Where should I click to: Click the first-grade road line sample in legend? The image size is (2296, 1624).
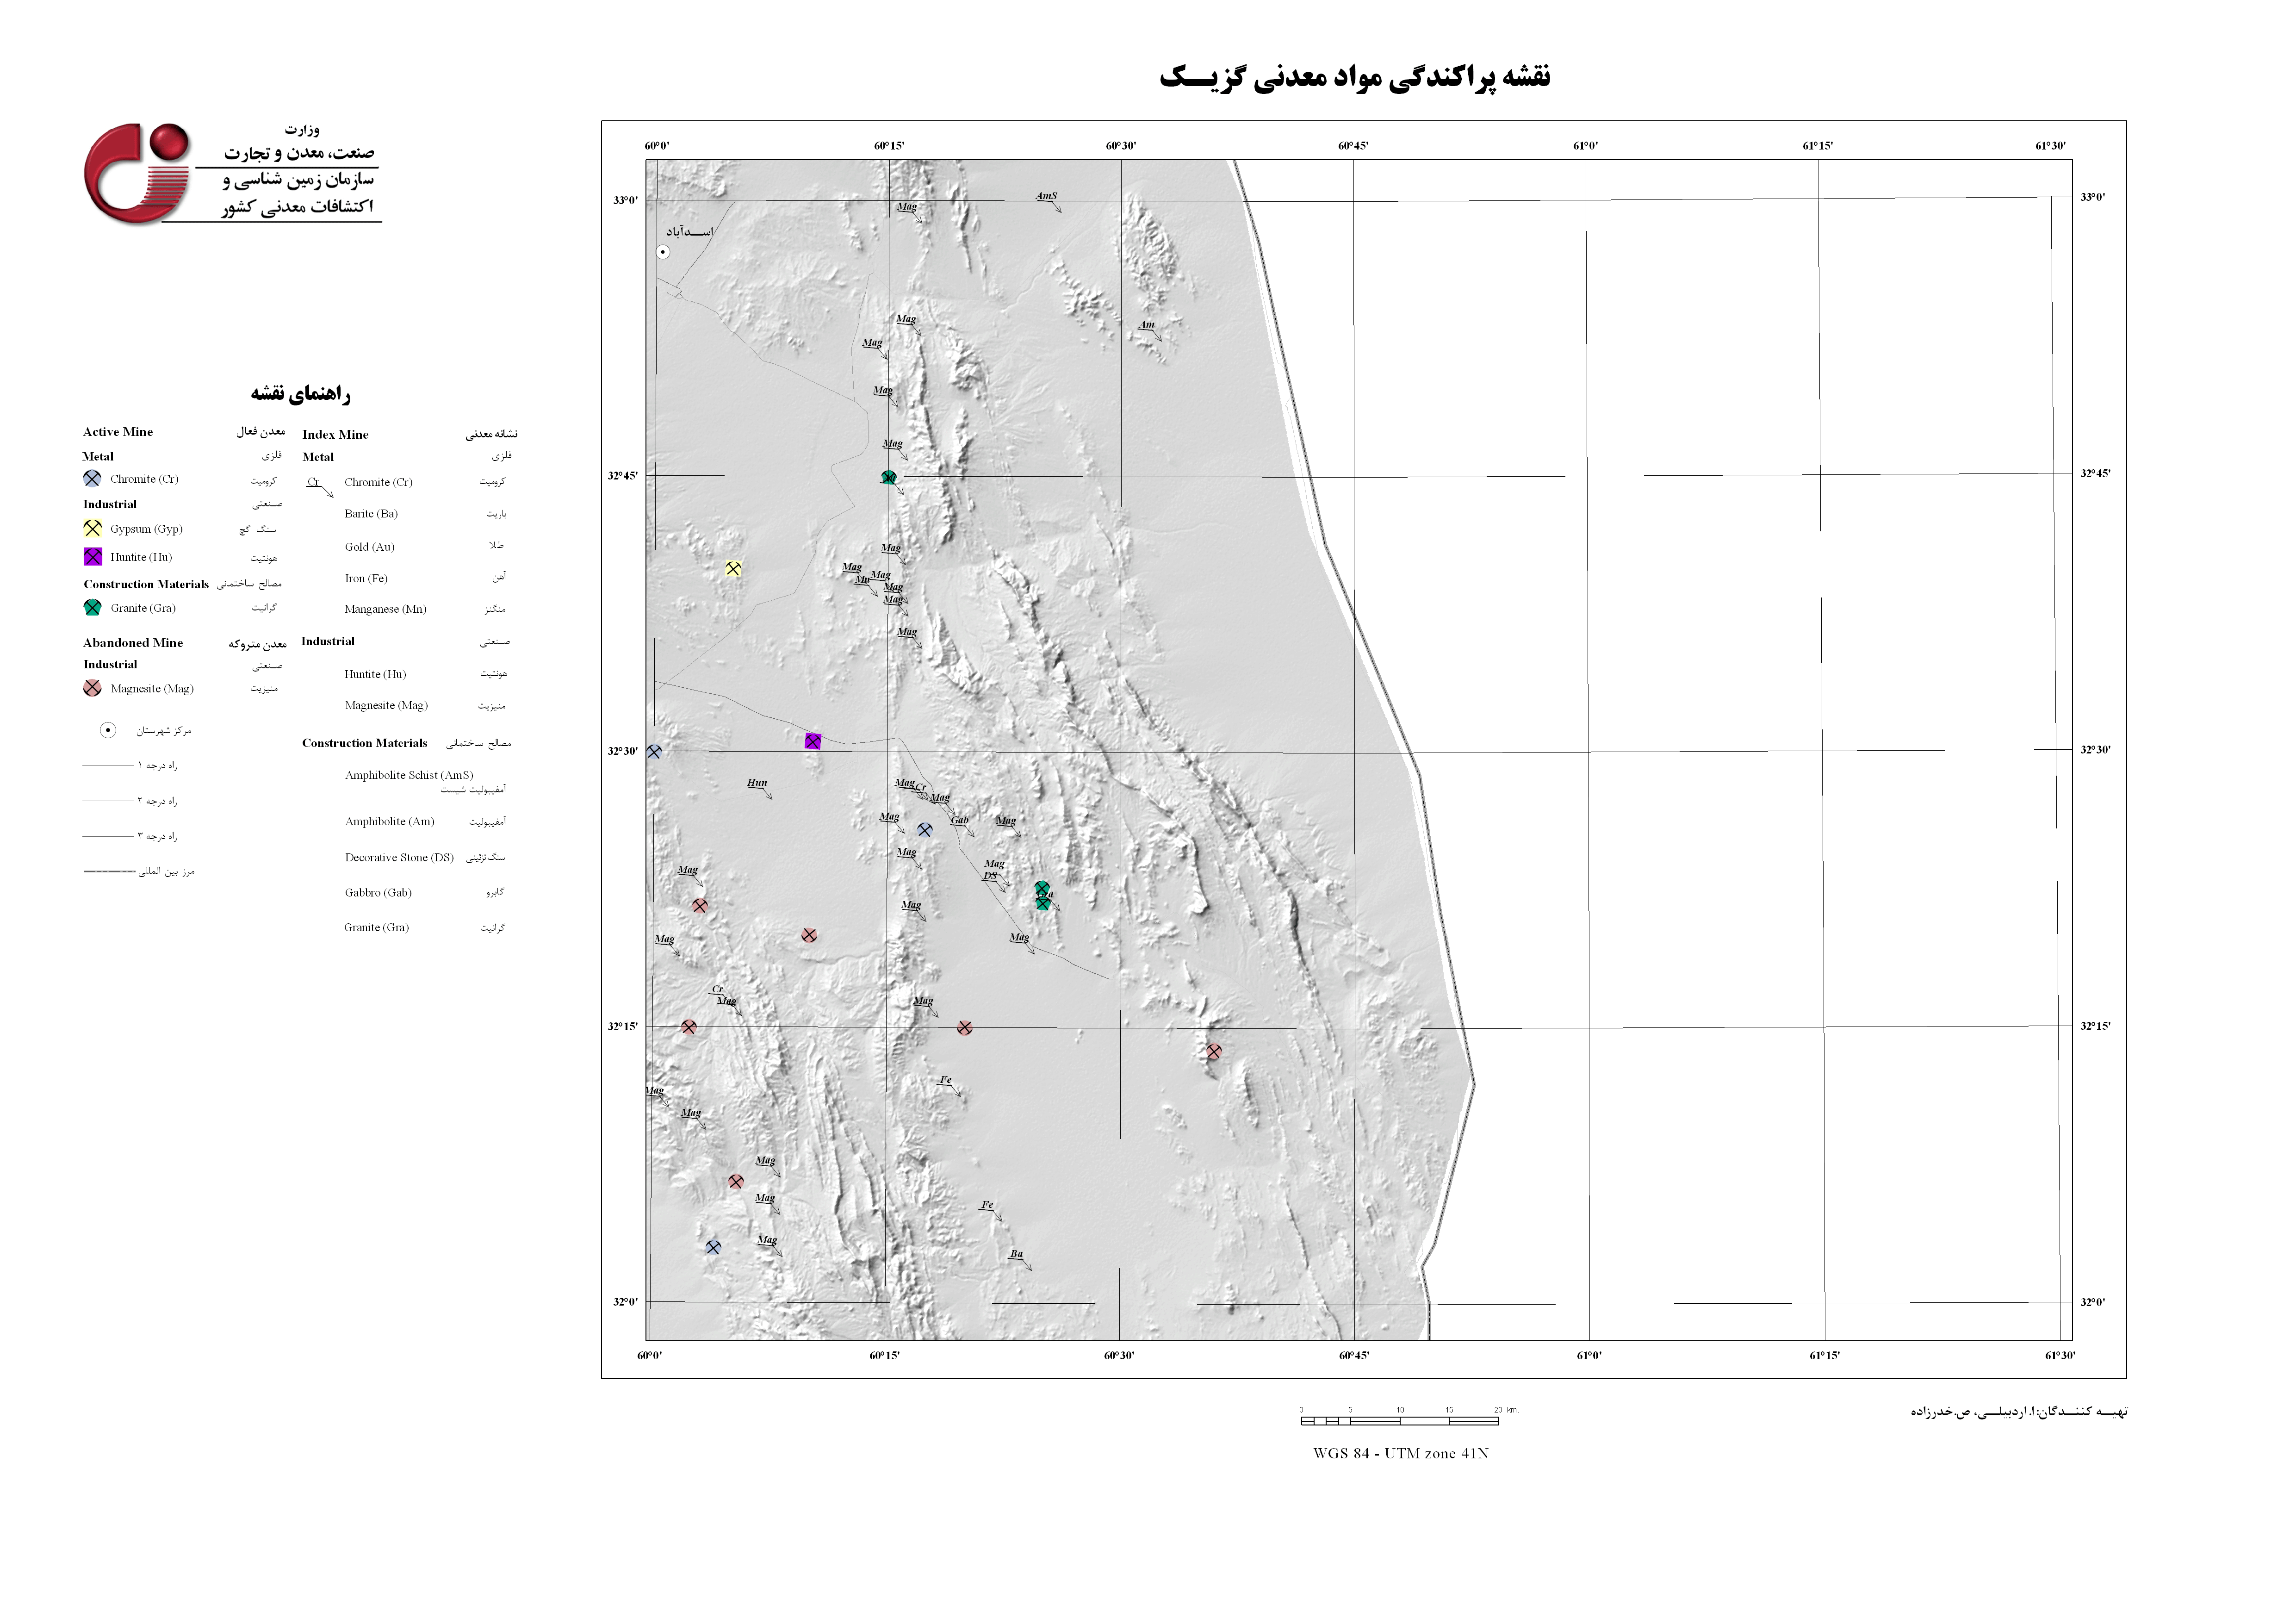coord(107,766)
